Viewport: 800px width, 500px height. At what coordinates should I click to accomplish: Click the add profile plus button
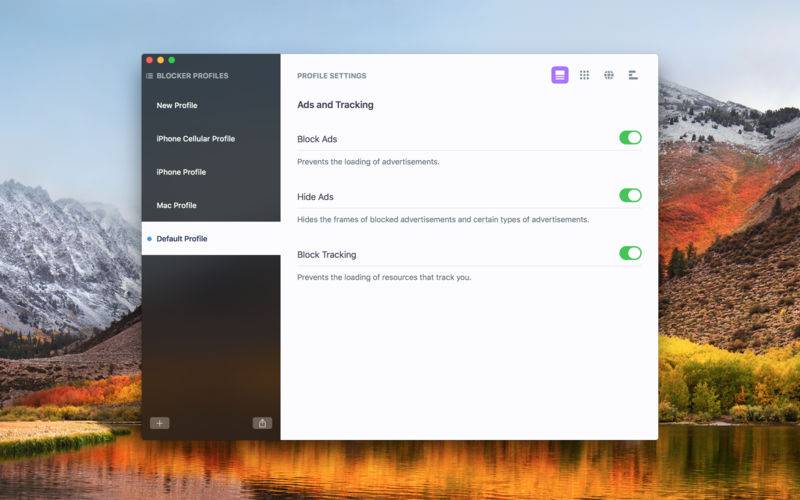pos(160,423)
